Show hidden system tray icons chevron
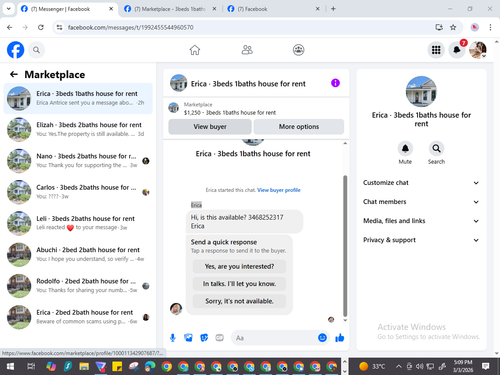The height and width of the screenshot is (375, 500). [398, 366]
